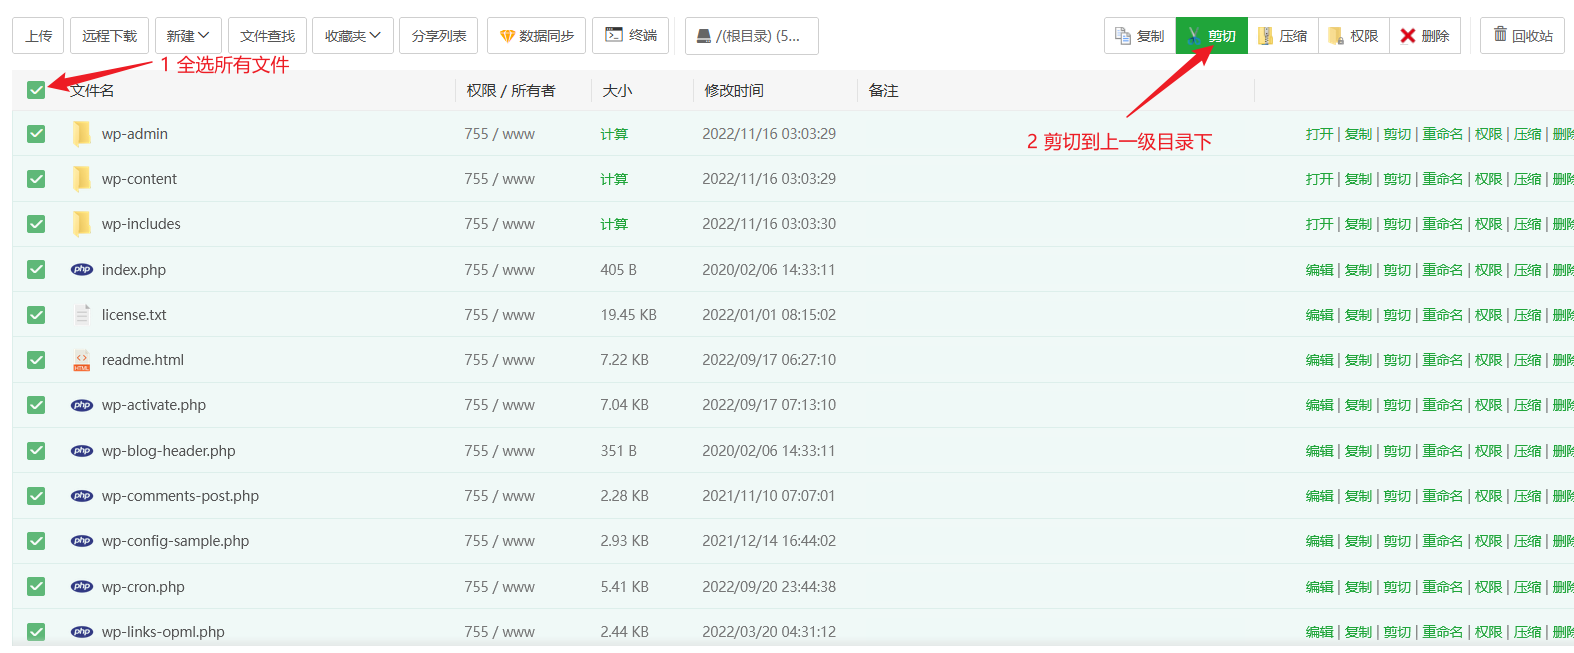Expand the 新建 (new) dropdown
Screen dimensions: 1574x653
[x=188, y=36]
